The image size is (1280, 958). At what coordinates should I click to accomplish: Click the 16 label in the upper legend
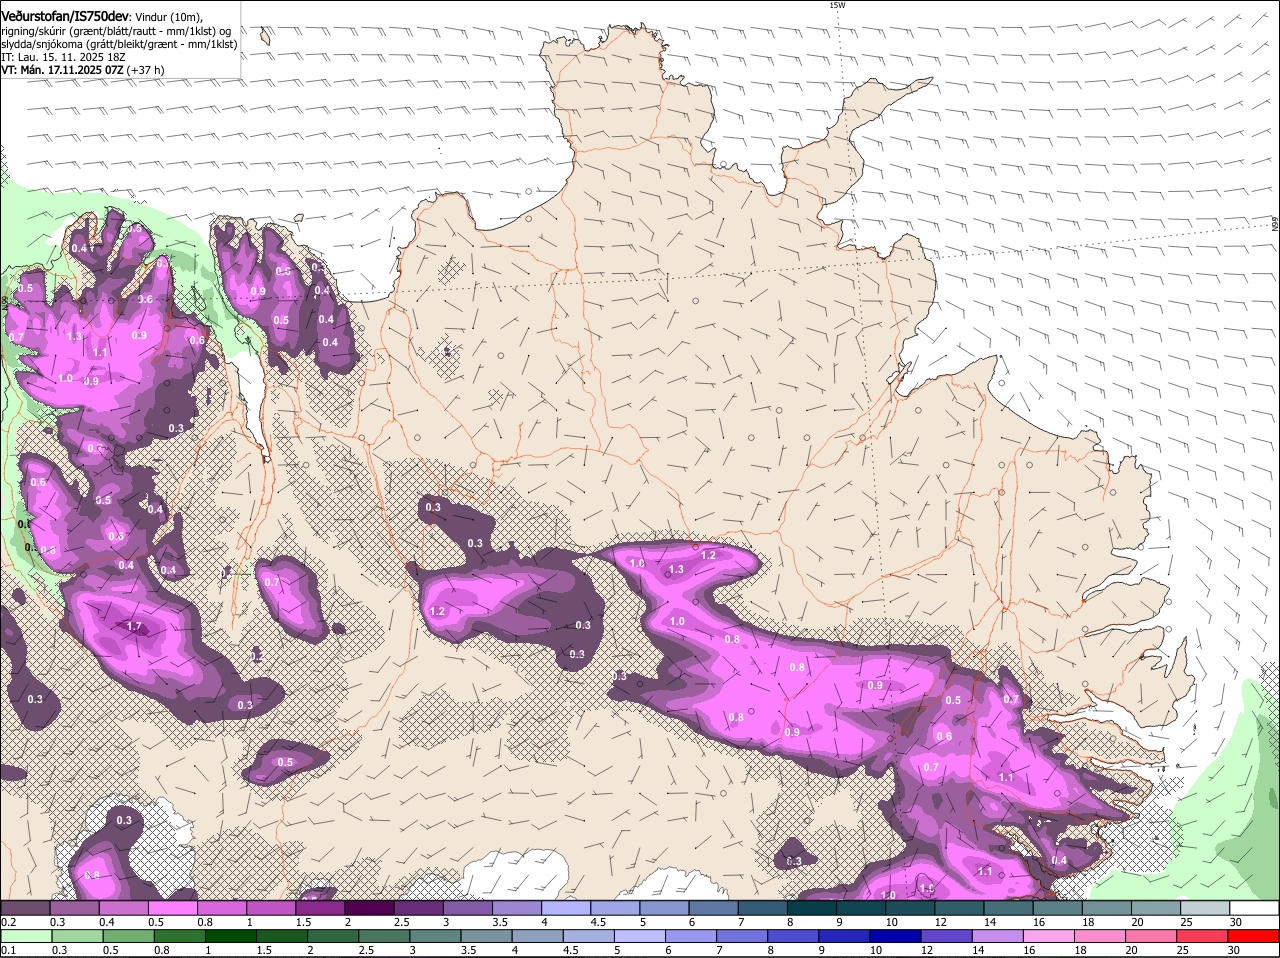(x=1039, y=922)
